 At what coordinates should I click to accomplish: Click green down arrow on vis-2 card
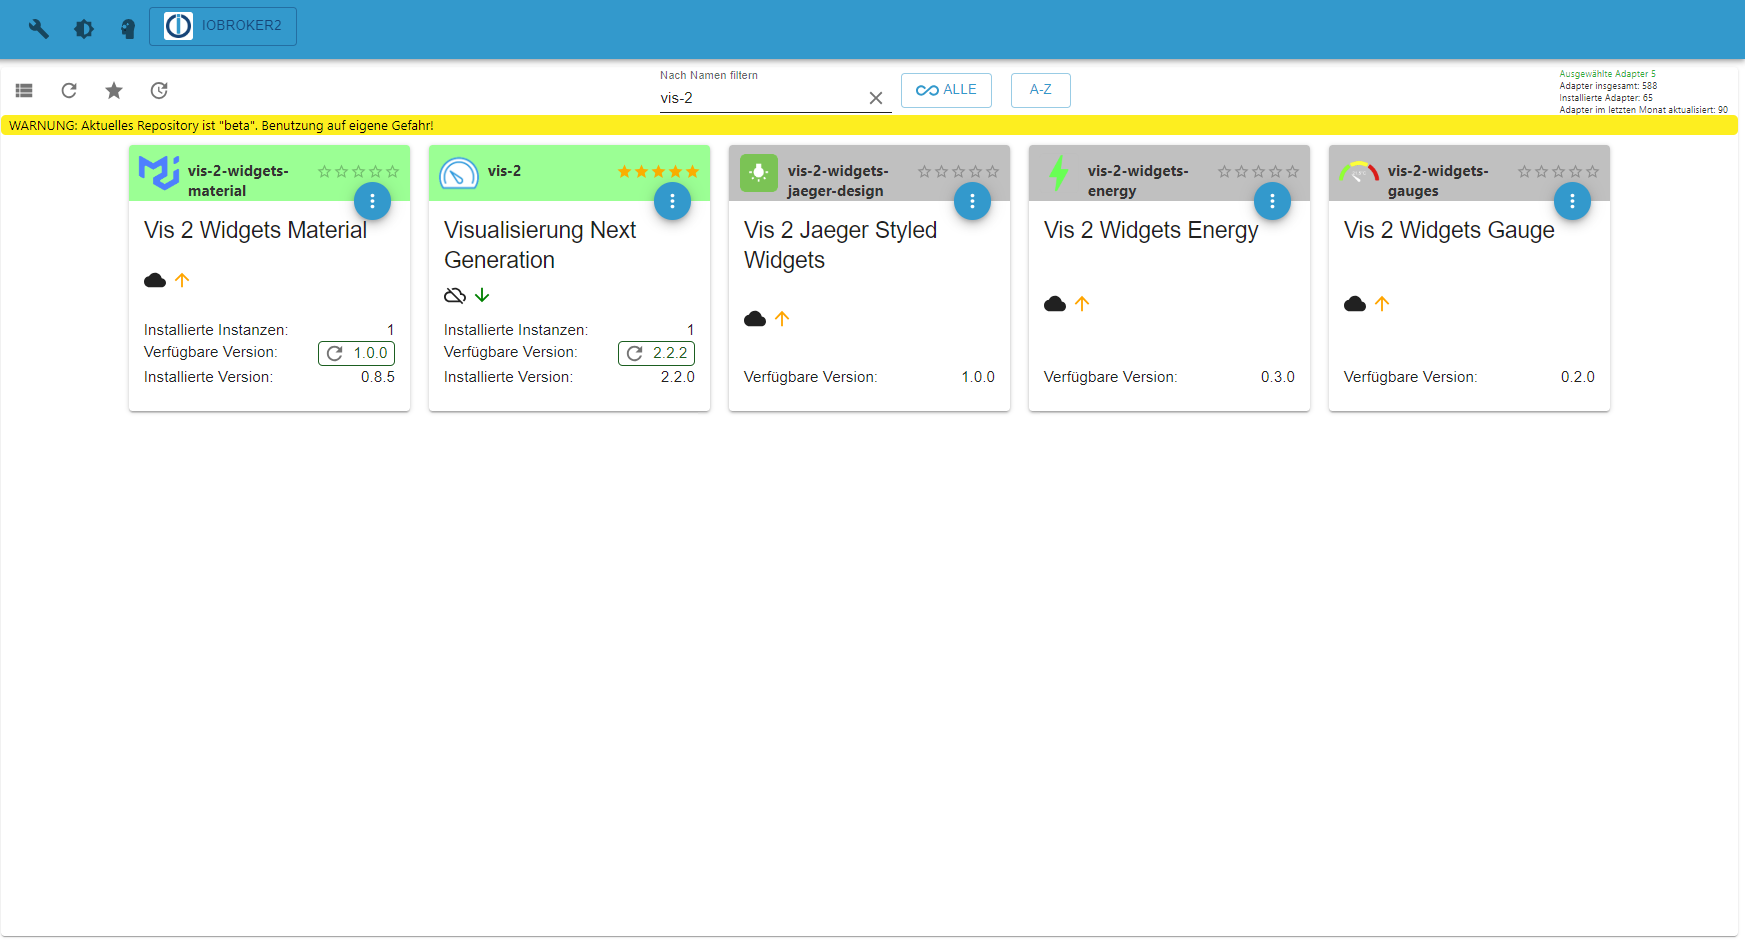click(x=482, y=295)
